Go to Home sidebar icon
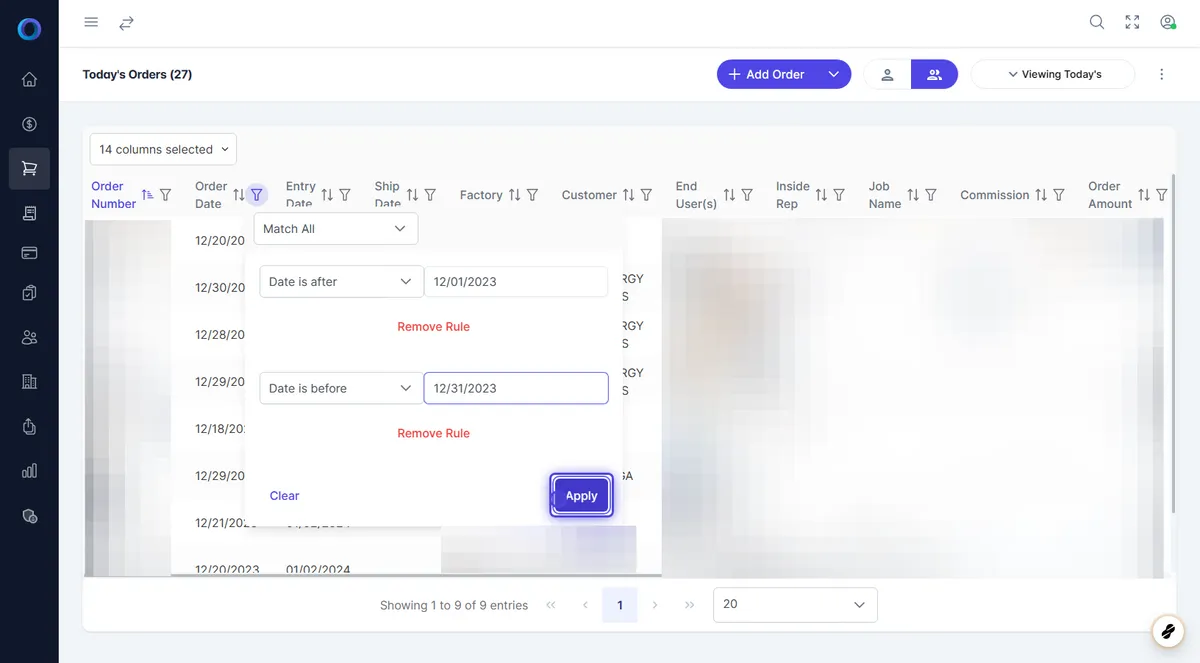The width and height of the screenshot is (1200, 663). [x=29, y=79]
